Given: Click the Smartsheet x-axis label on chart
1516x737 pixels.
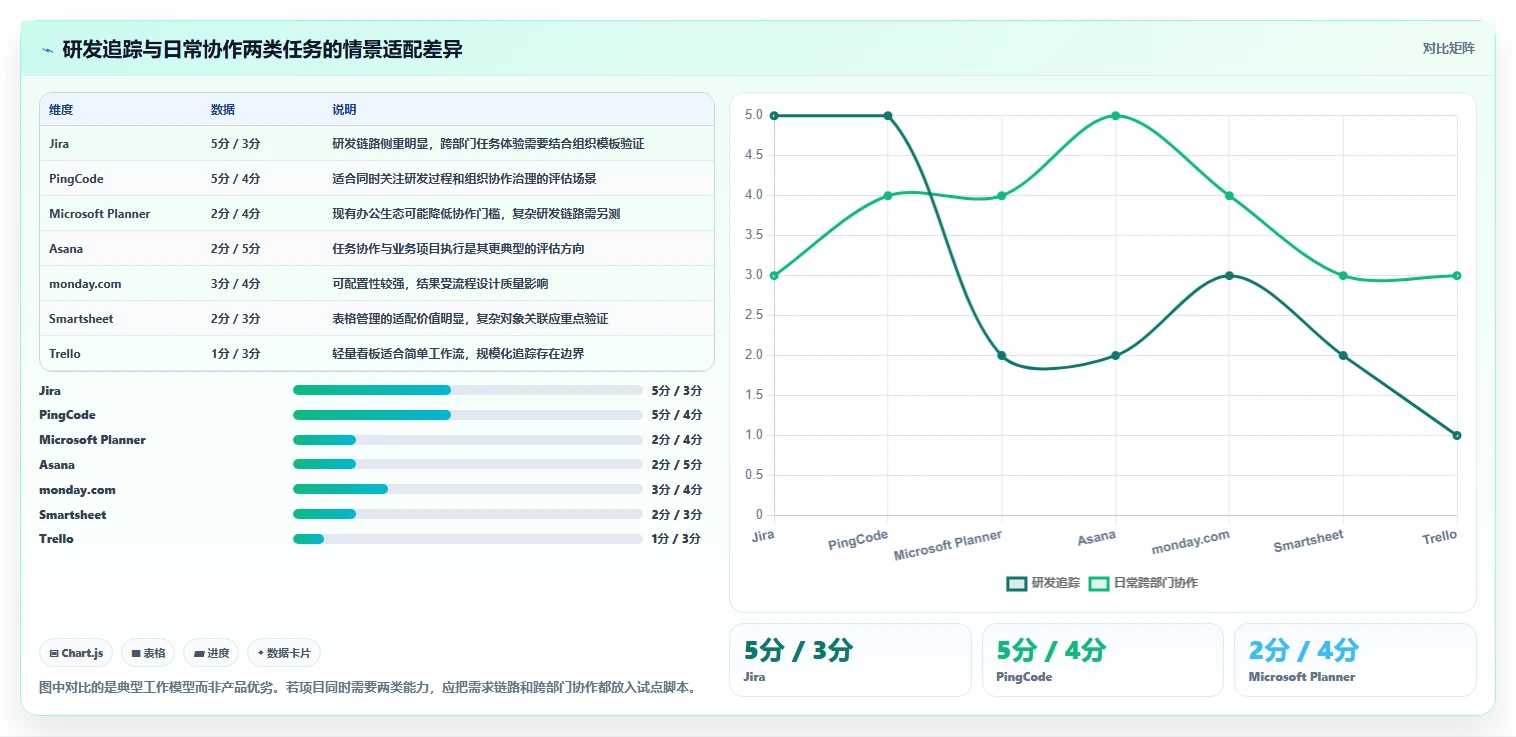Looking at the screenshot, I should coord(1308,541).
